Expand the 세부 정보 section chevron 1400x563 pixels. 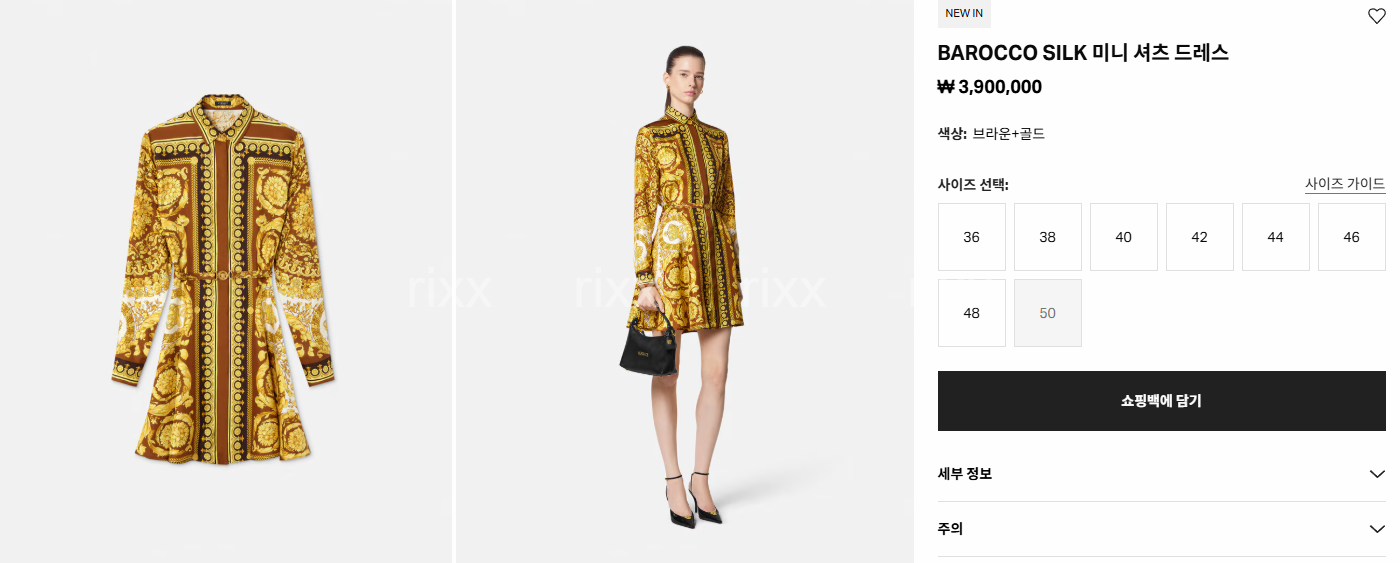point(1377,474)
